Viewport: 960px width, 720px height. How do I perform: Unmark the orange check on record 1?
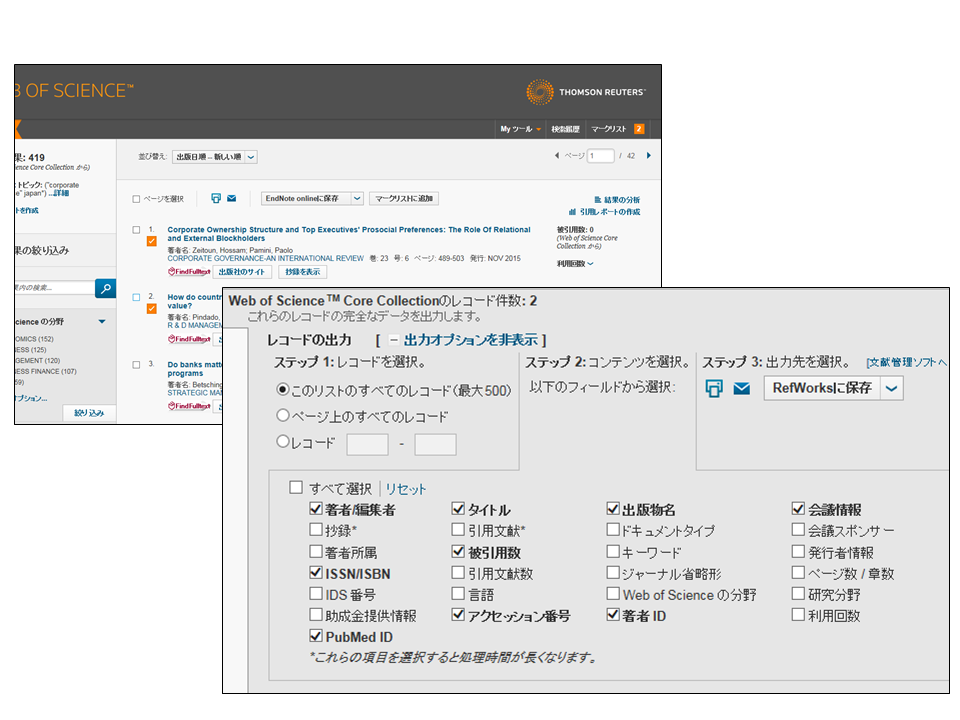151,242
